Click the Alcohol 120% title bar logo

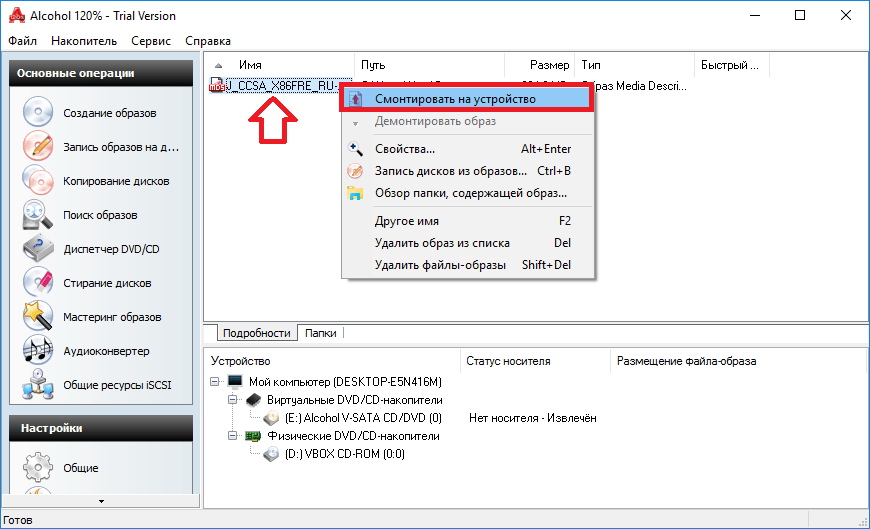(17, 15)
